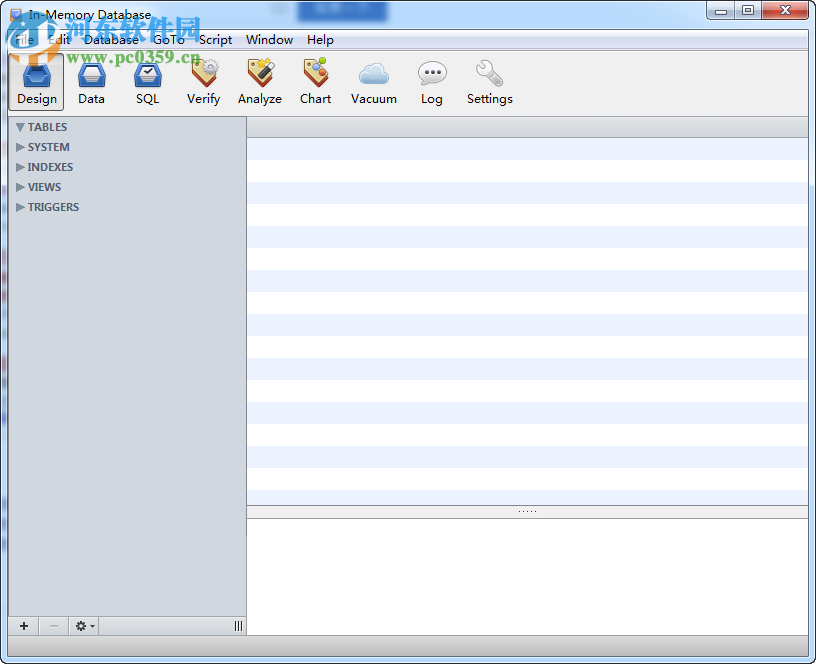Open the Data view icon
The width and height of the screenshot is (816, 664).
click(x=91, y=80)
